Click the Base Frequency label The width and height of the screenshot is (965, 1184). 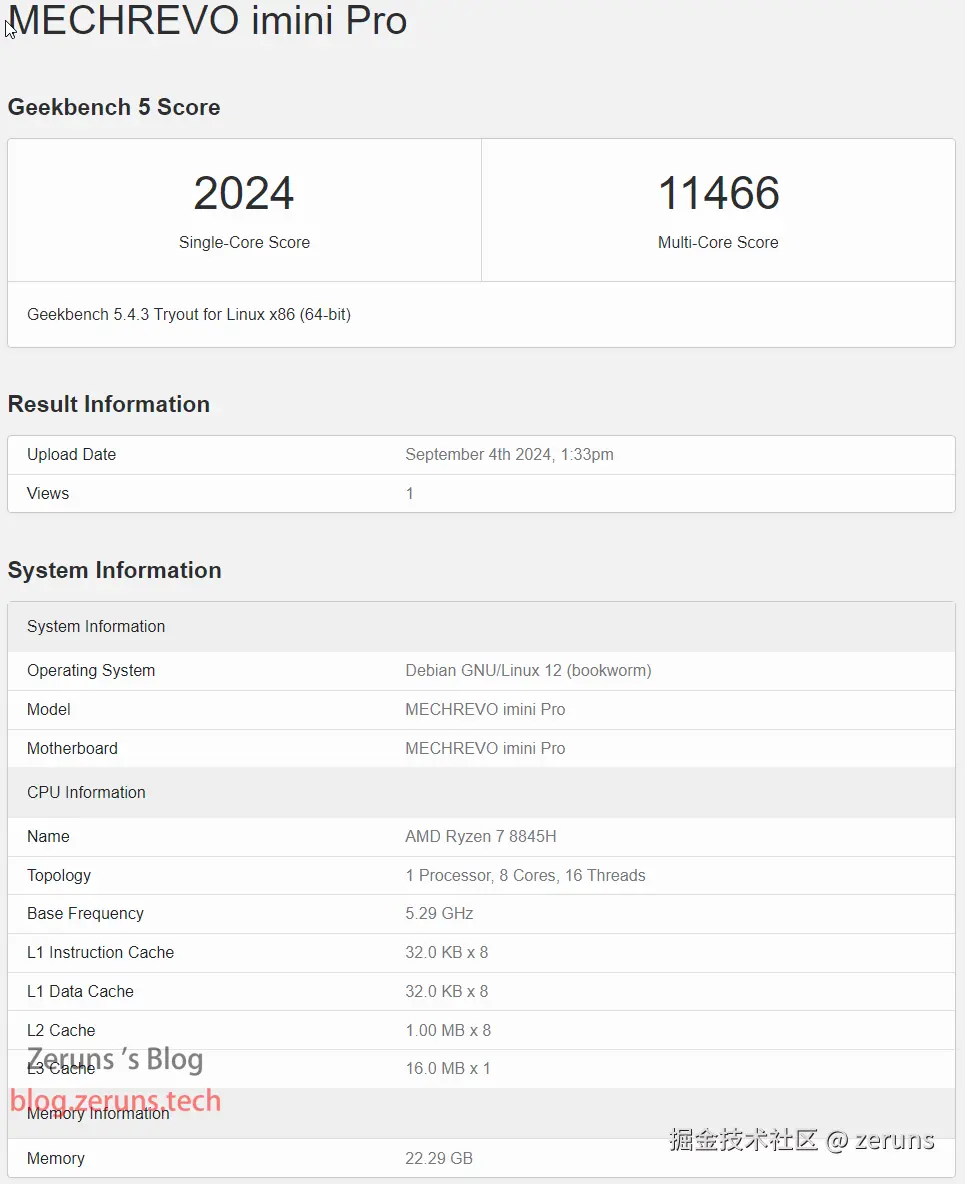pyautogui.click(x=85, y=914)
